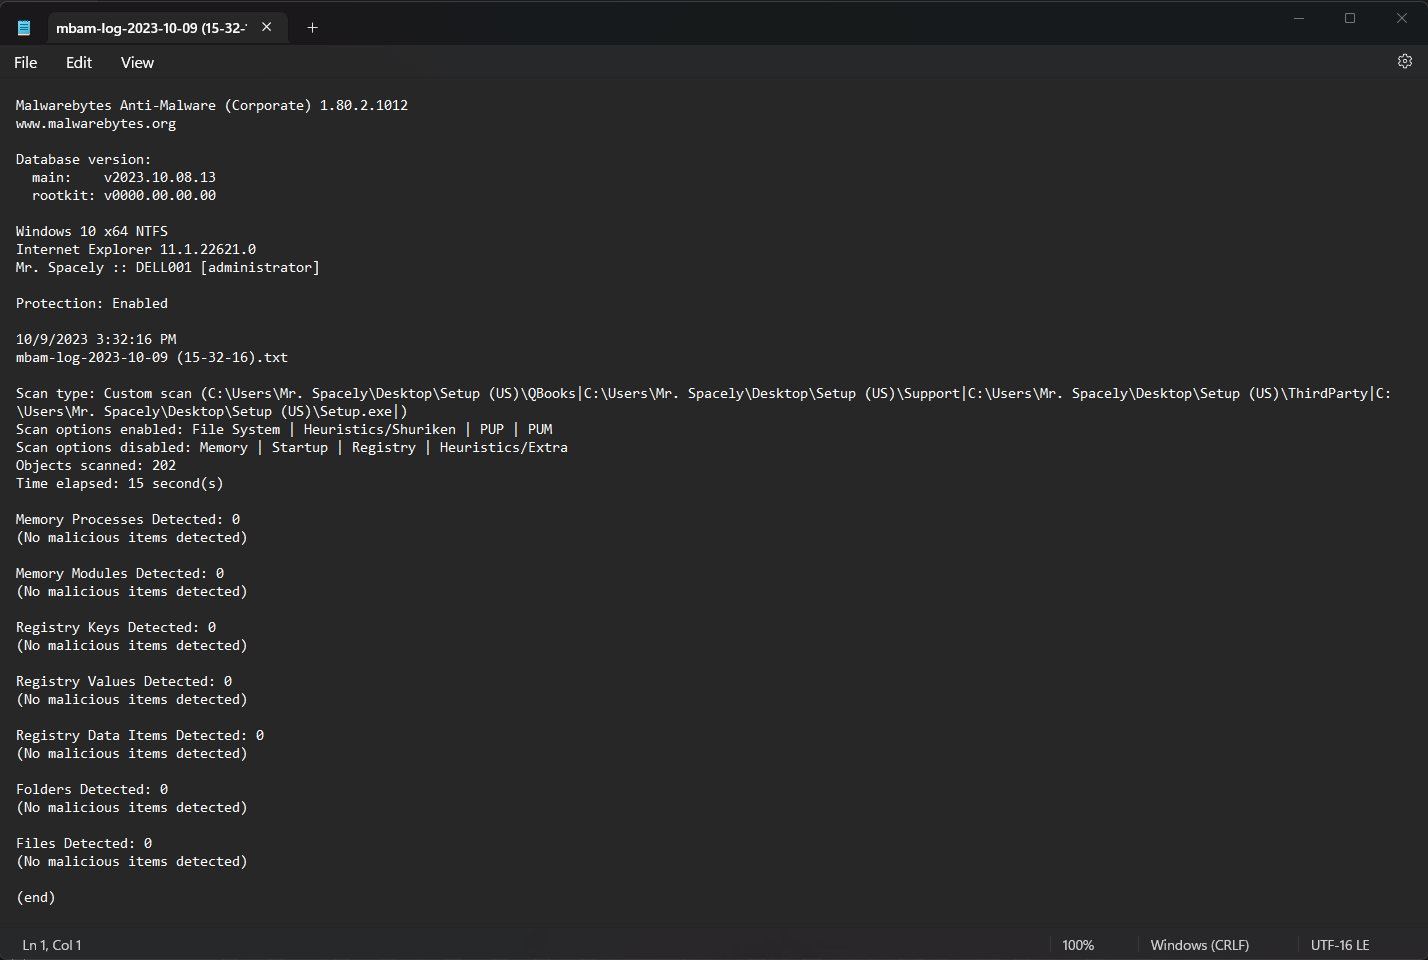Close the mbam-log-2023-10-09 tab
Viewport: 1428px width, 960px height.
tap(267, 27)
